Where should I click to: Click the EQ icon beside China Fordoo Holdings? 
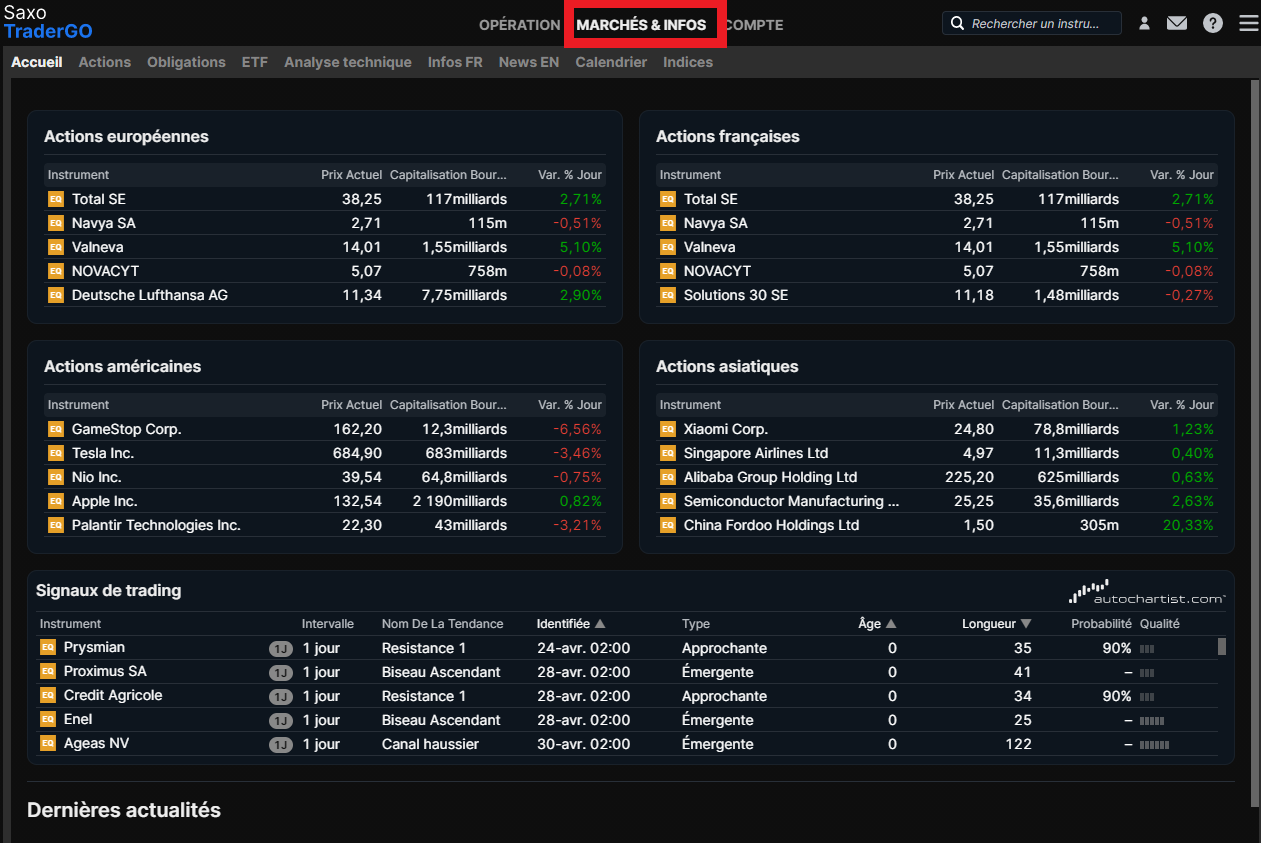(667, 525)
